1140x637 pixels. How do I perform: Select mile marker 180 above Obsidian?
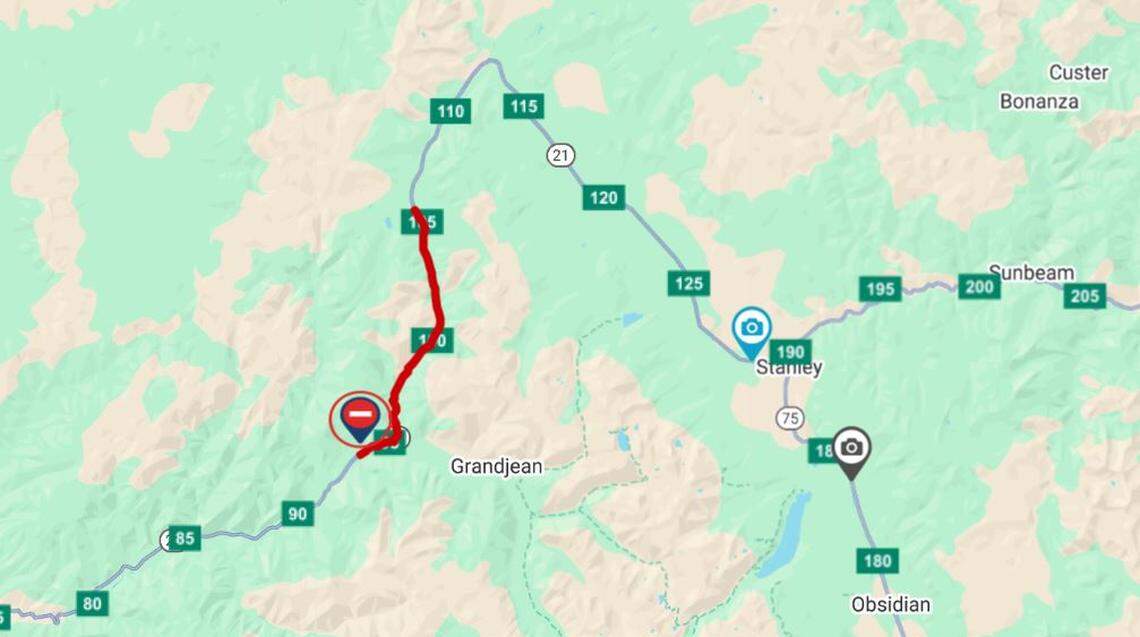point(877,561)
